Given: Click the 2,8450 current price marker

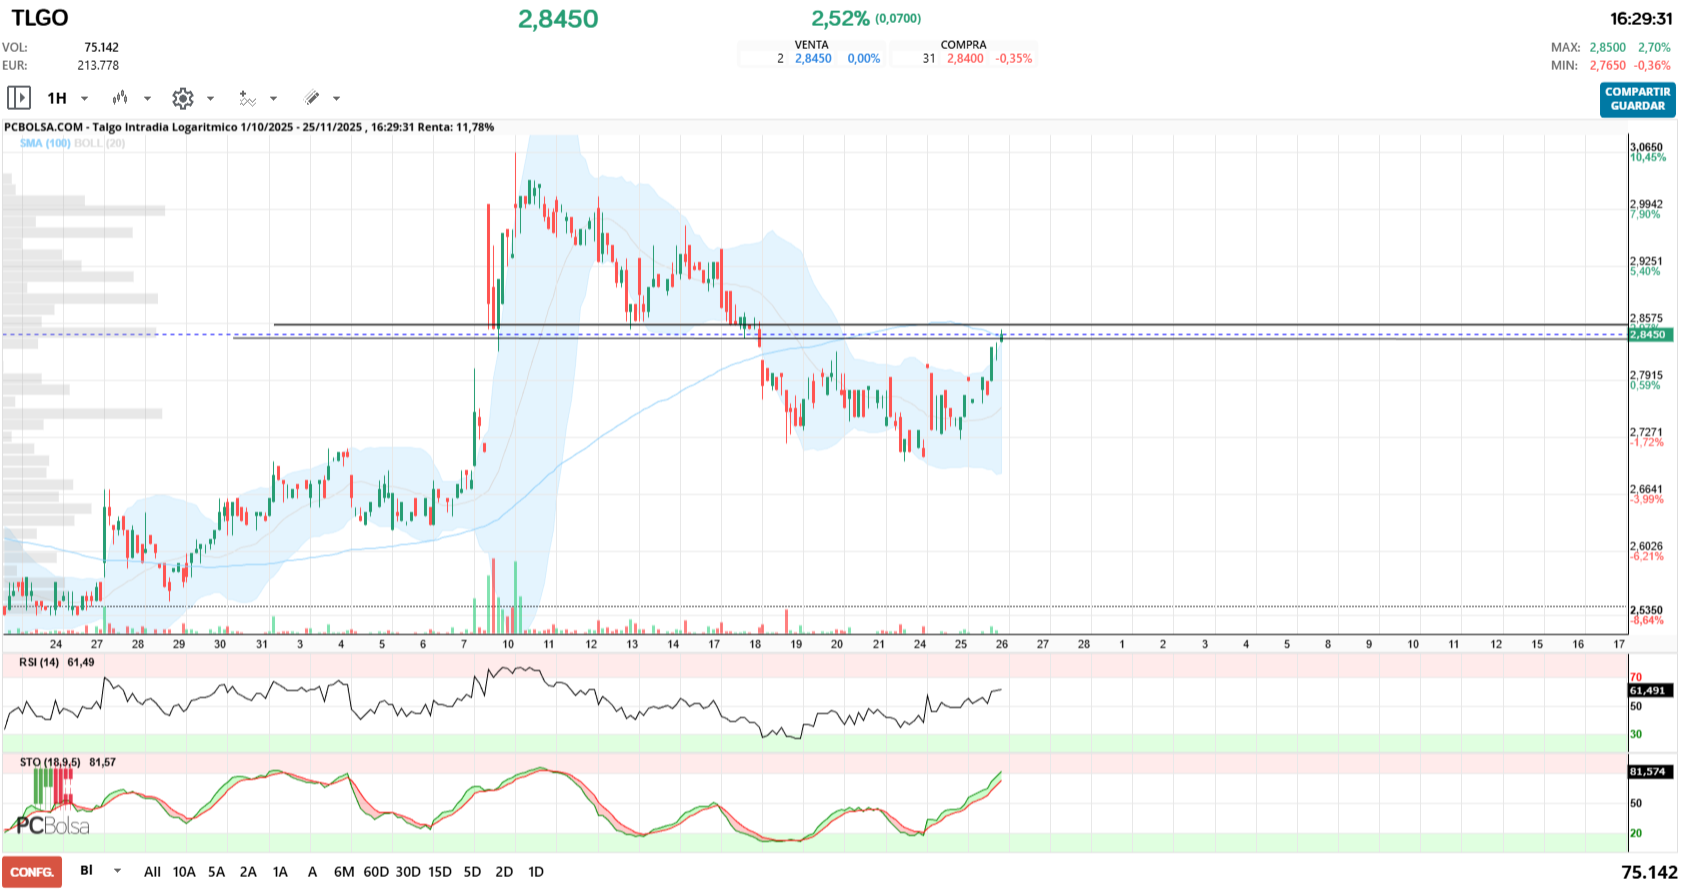Looking at the screenshot, I should click(1651, 334).
